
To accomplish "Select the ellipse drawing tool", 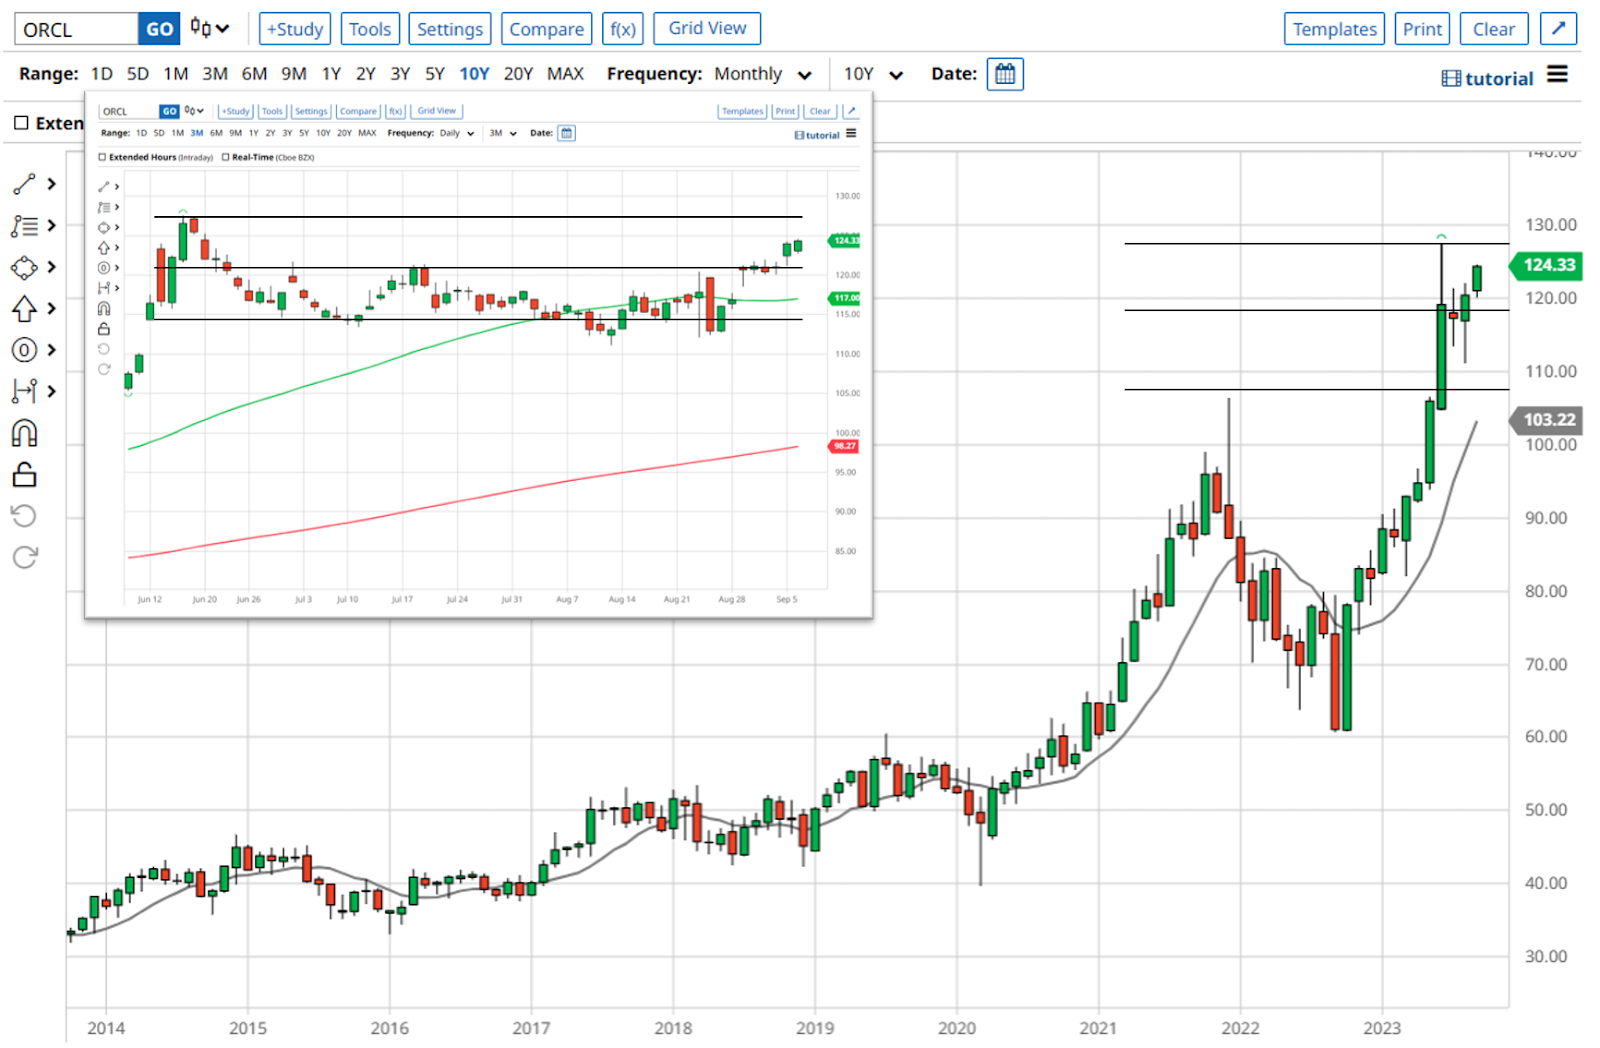I will (22, 350).
